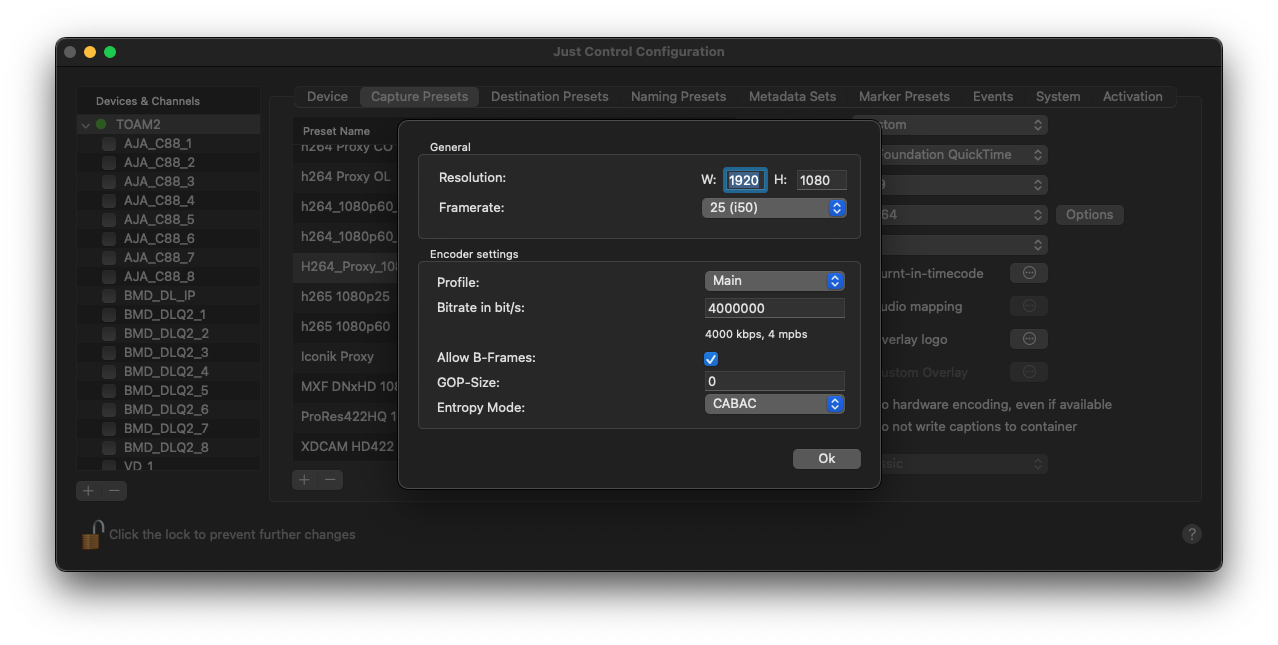The image size is (1278, 645).
Task: Click the GOP-Size input field
Action: [x=775, y=381]
